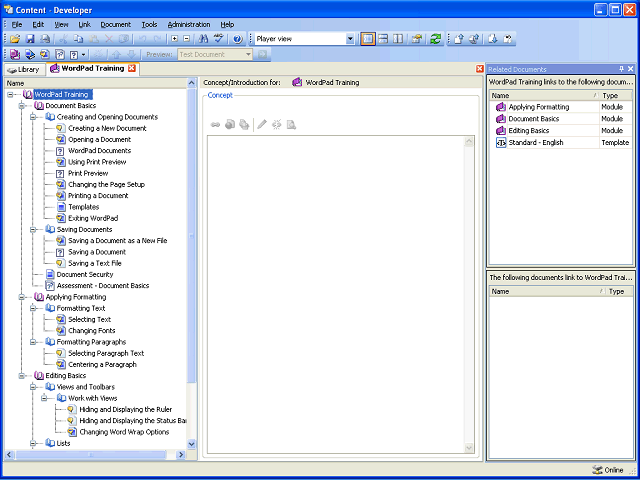The width and height of the screenshot is (640, 480).
Task: Collapse the Document Basics module
Action: click(x=22, y=106)
